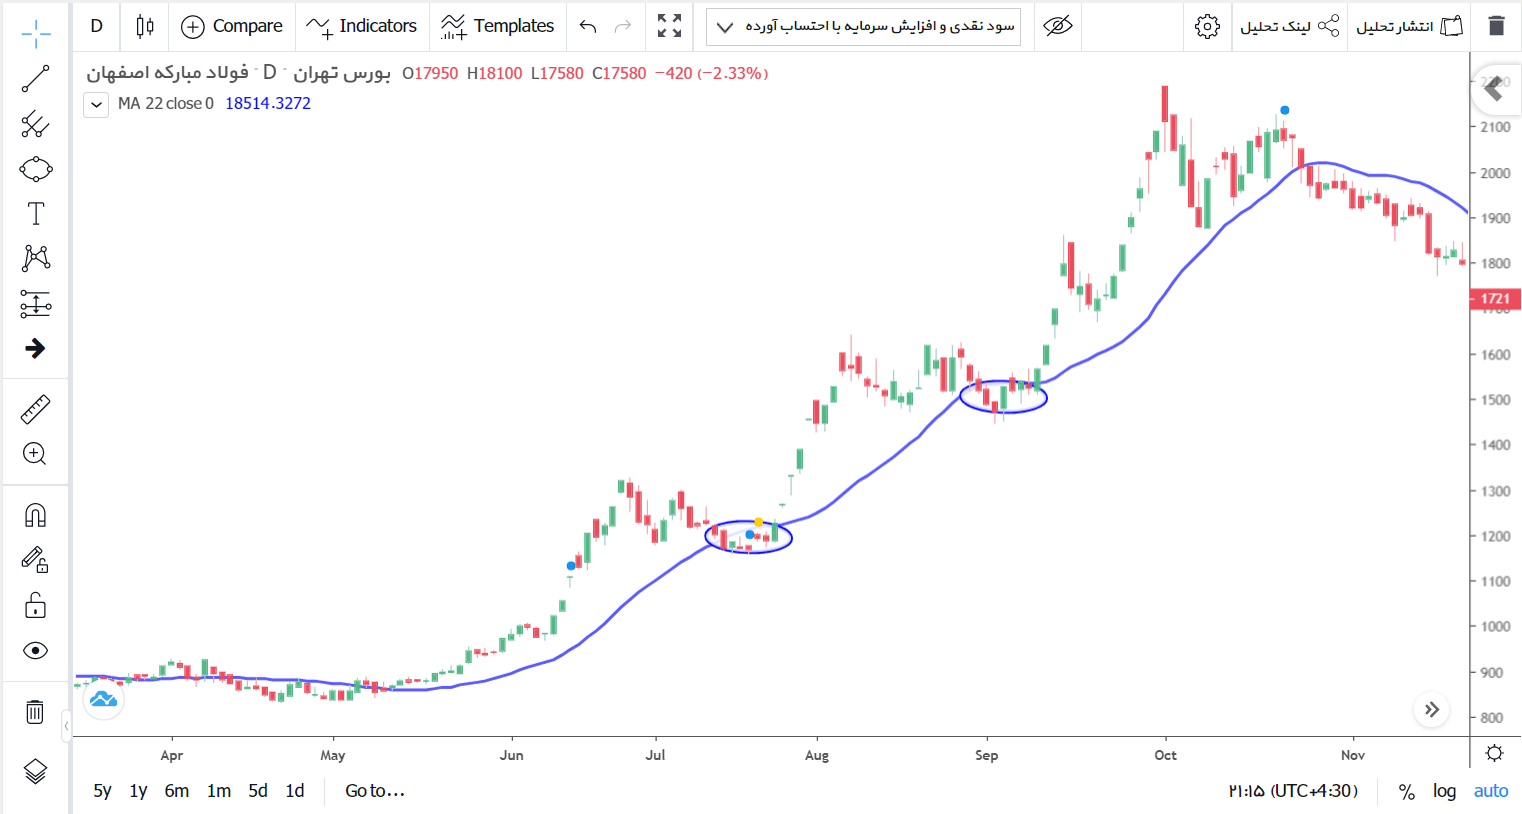
Task: Click the cloud logo on chart
Action: click(103, 699)
